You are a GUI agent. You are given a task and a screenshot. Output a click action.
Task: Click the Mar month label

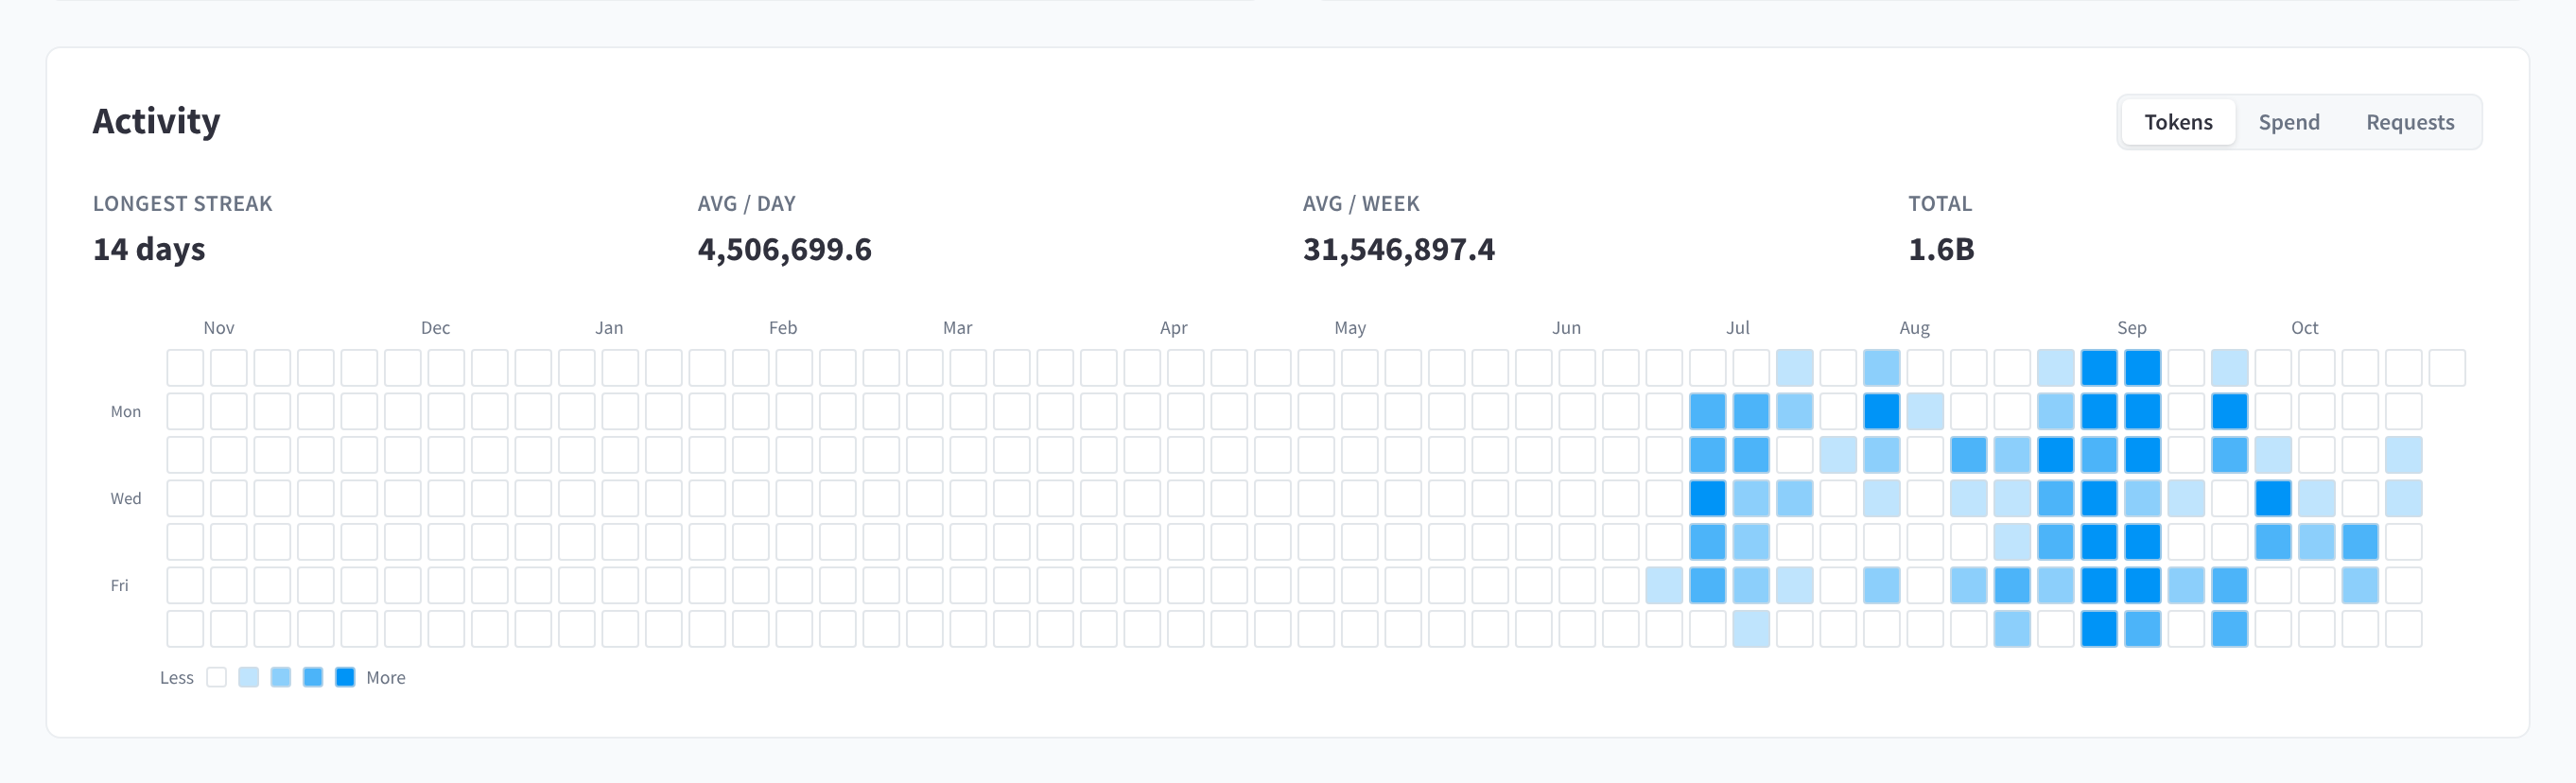pos(957,328)
